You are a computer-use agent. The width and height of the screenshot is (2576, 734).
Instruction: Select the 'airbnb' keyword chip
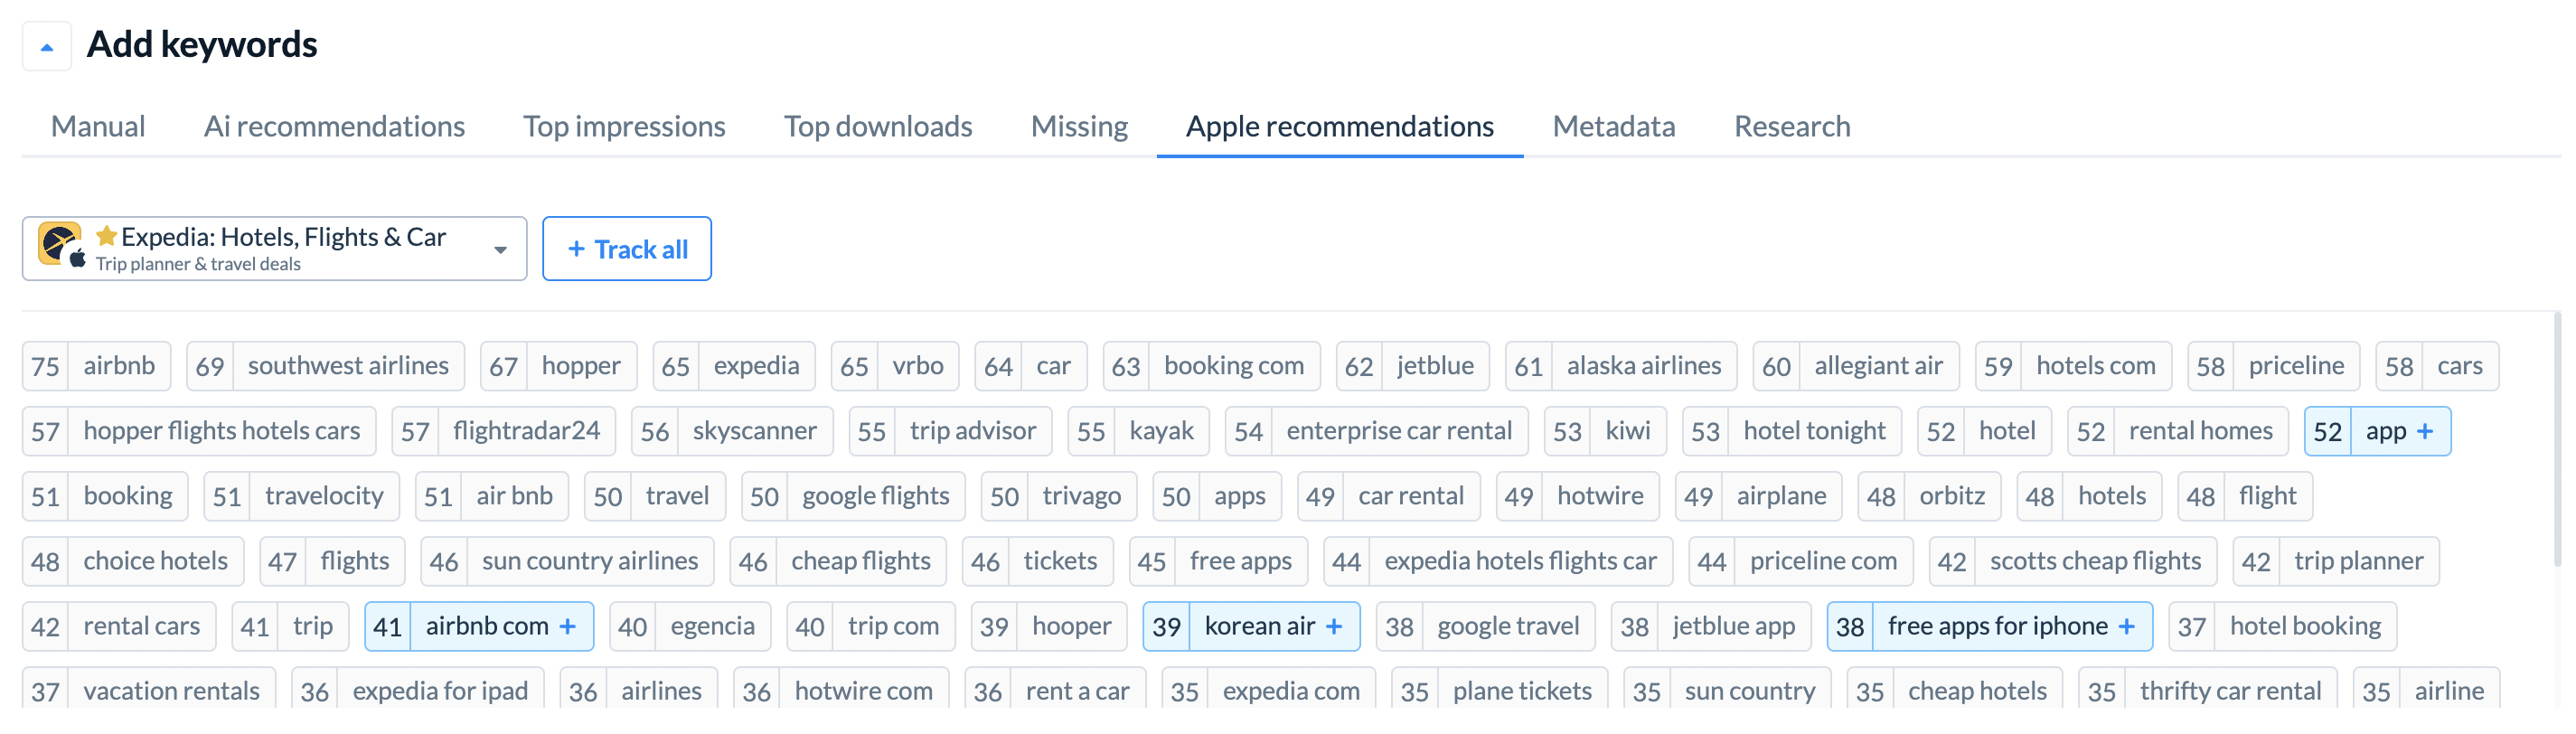96,366
